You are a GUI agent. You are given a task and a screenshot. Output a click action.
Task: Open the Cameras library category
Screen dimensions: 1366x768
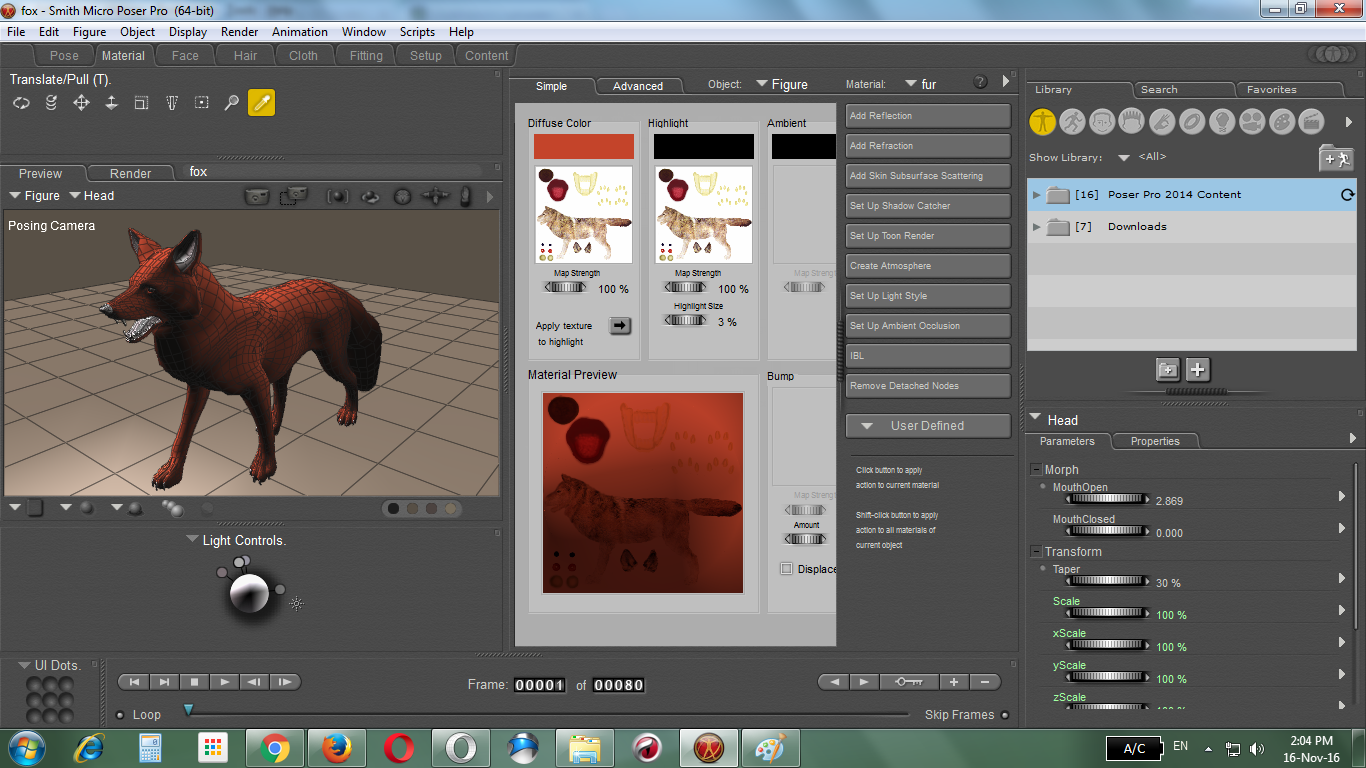pyautogui.click(x=1252, y=122)
